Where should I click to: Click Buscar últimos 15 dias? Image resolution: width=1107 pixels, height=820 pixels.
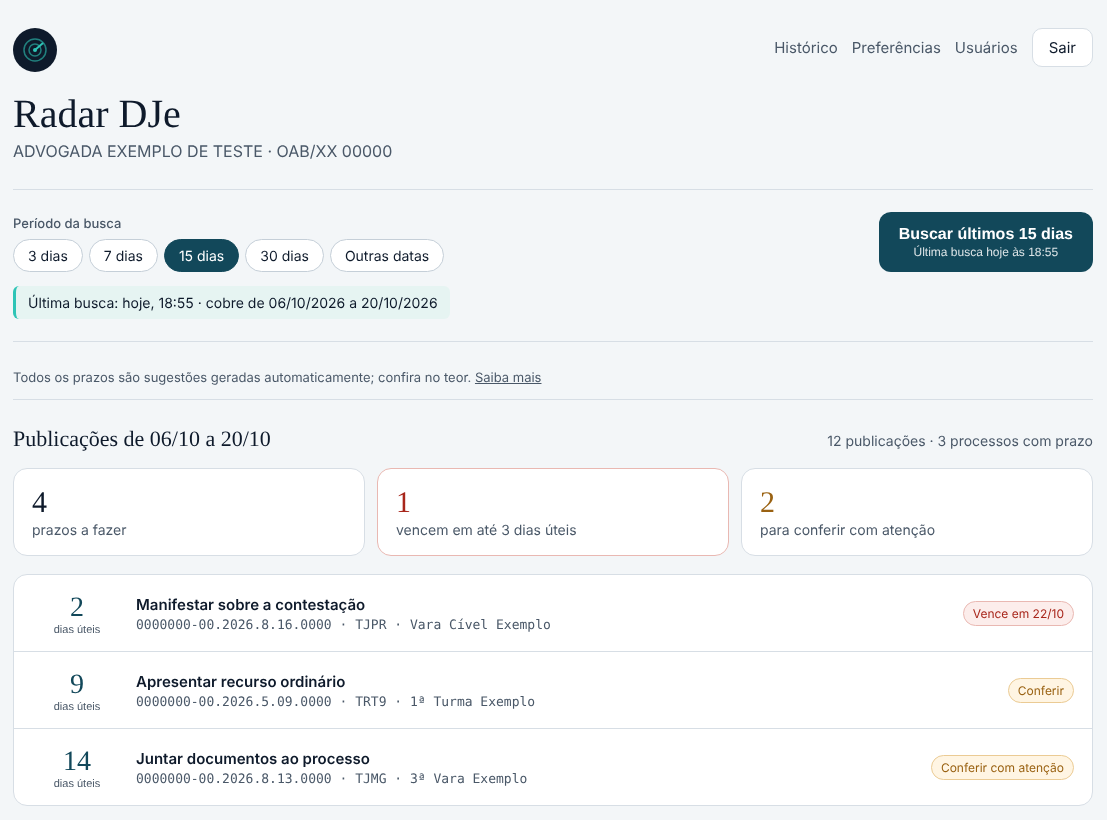986,242
